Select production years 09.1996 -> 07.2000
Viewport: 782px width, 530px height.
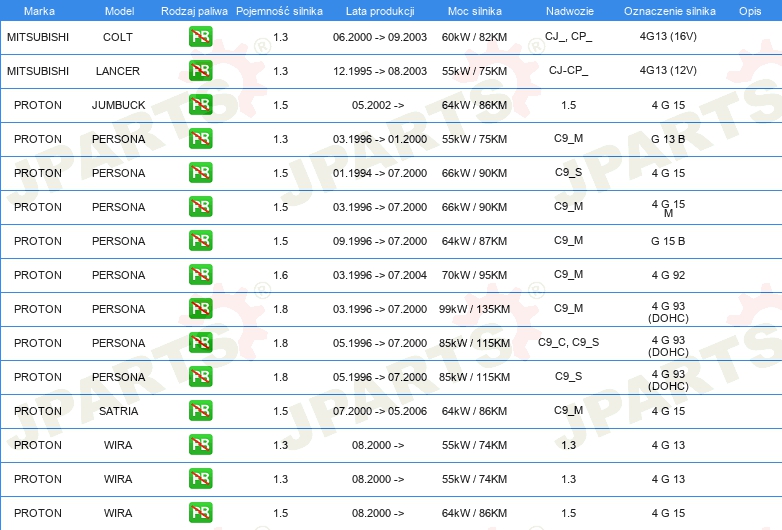(x=380, y=241)
